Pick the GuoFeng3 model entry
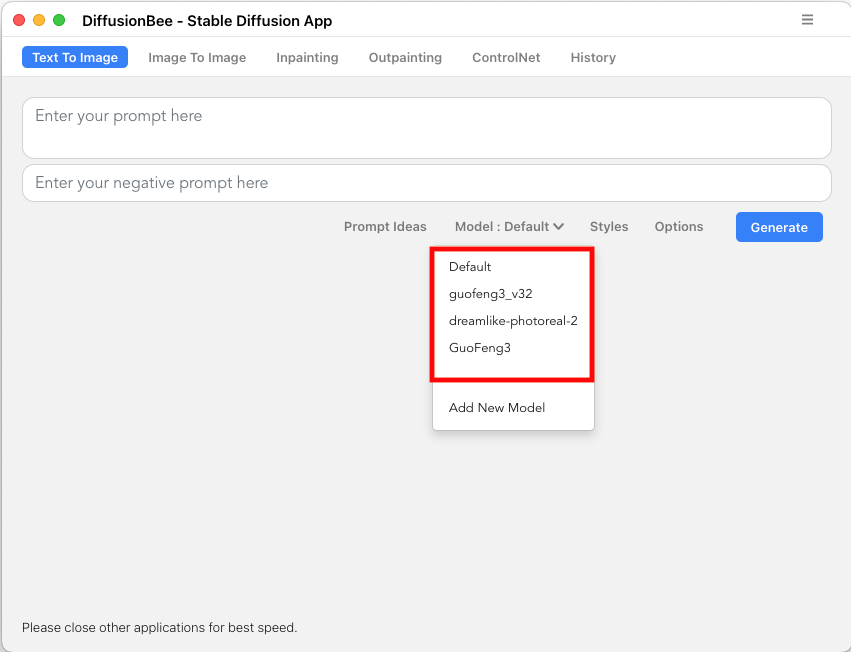 (x=480, y=348)
